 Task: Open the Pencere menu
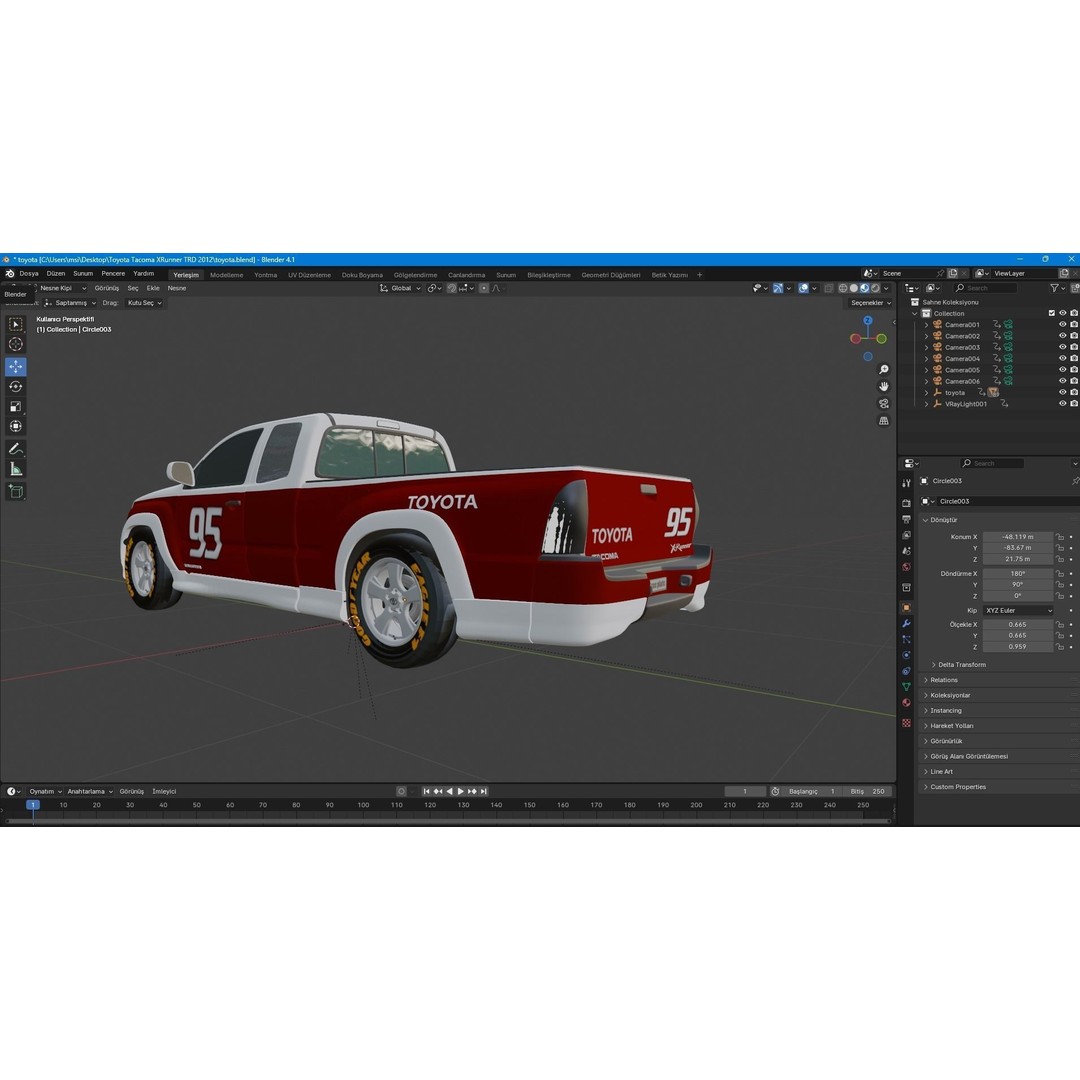point(113,273)
